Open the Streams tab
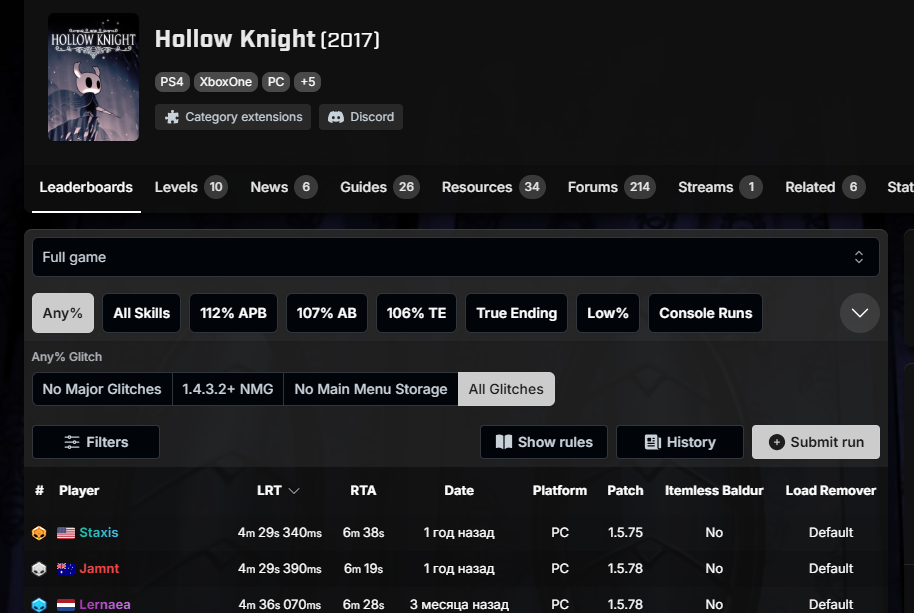Viewport: 914px width, 613px height. [720, 187]
